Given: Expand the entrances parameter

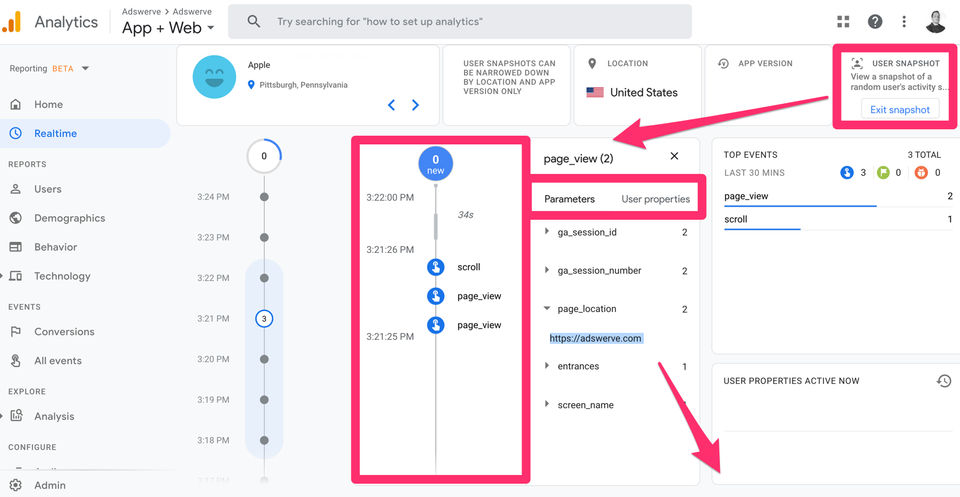Looking at the screenshot, I should click(547, 365).
